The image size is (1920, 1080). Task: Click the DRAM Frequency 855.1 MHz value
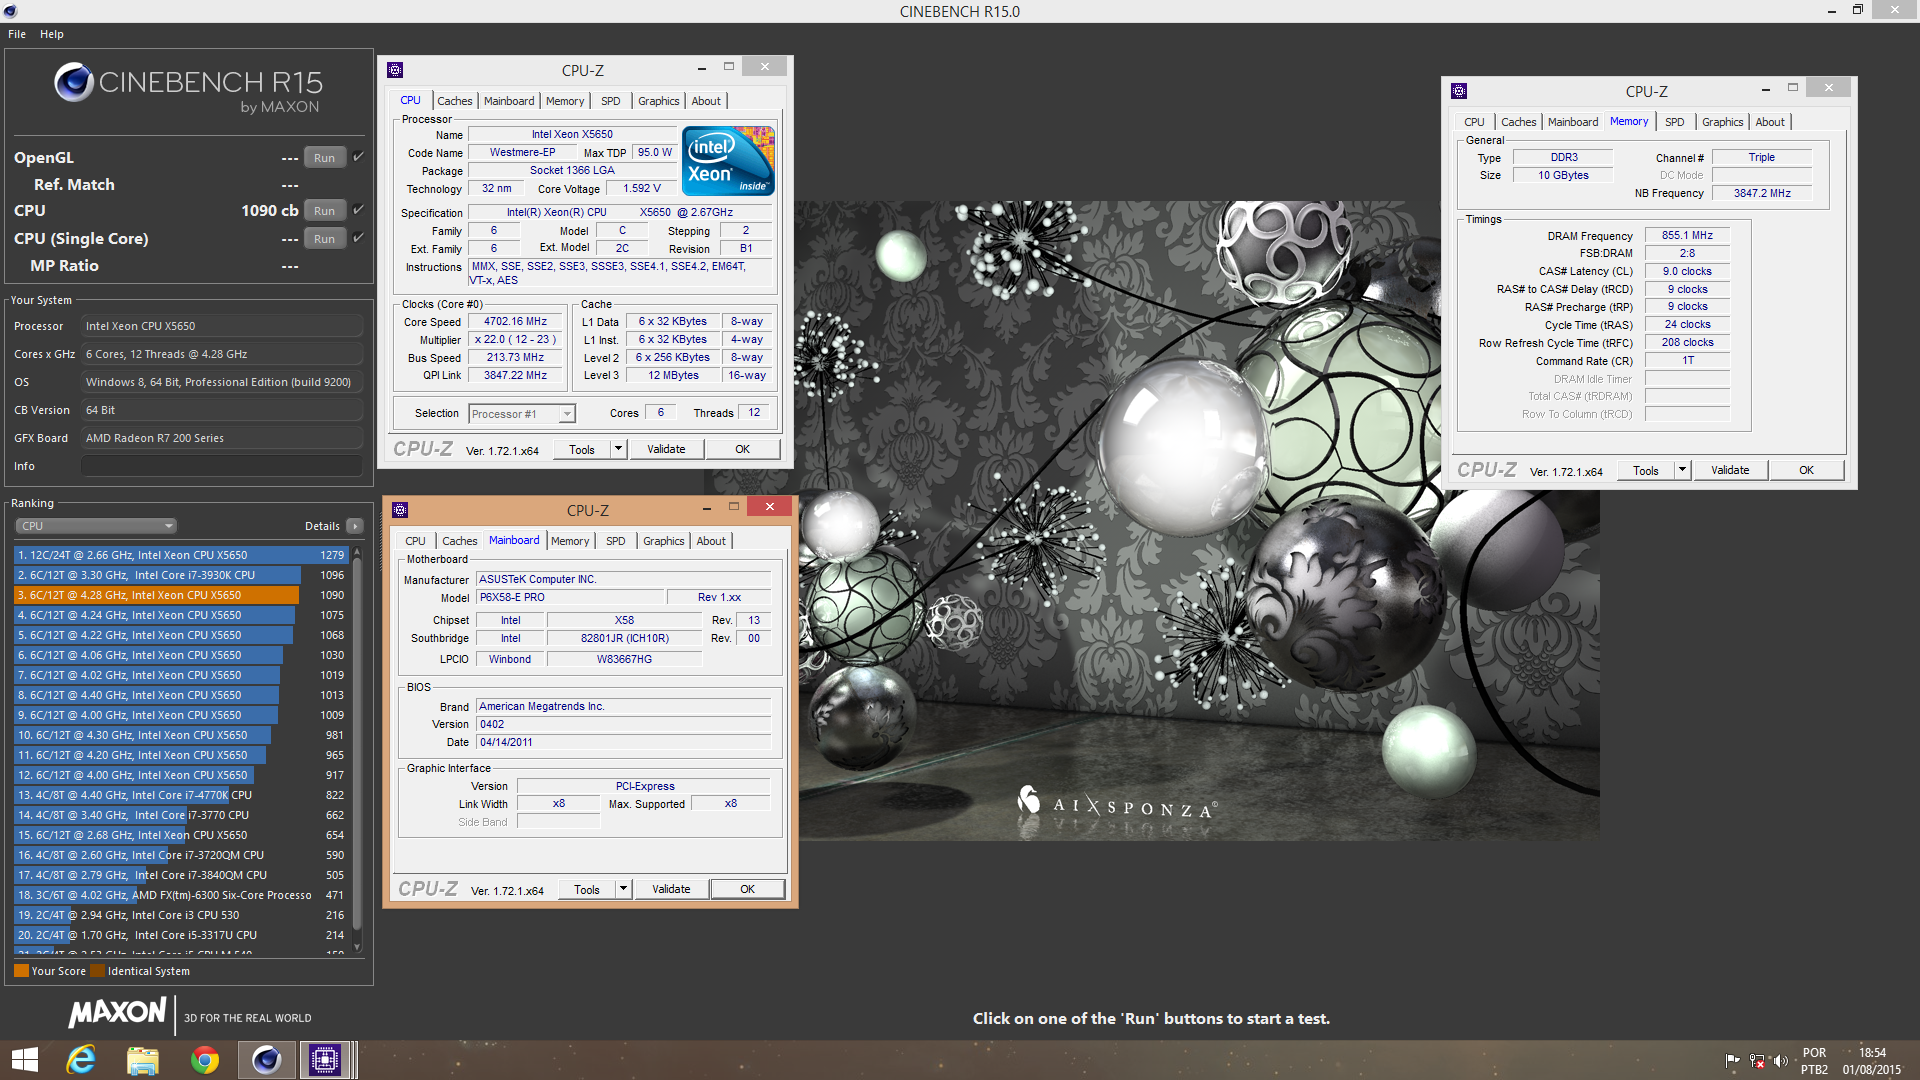point(1687,236)
